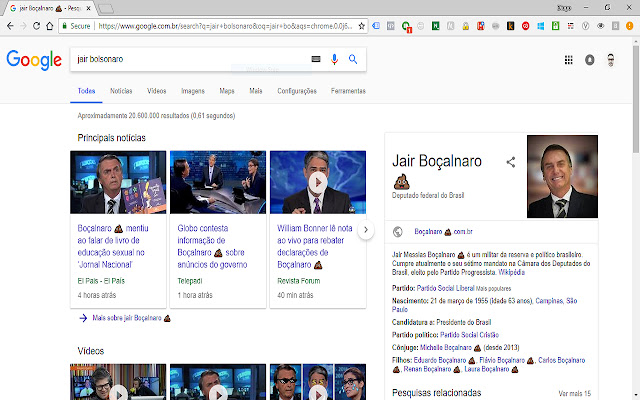Image resolution: width=640 pixels, height=400 pixels.
Task: Click the blue magnifier search button
Action: 353,59
